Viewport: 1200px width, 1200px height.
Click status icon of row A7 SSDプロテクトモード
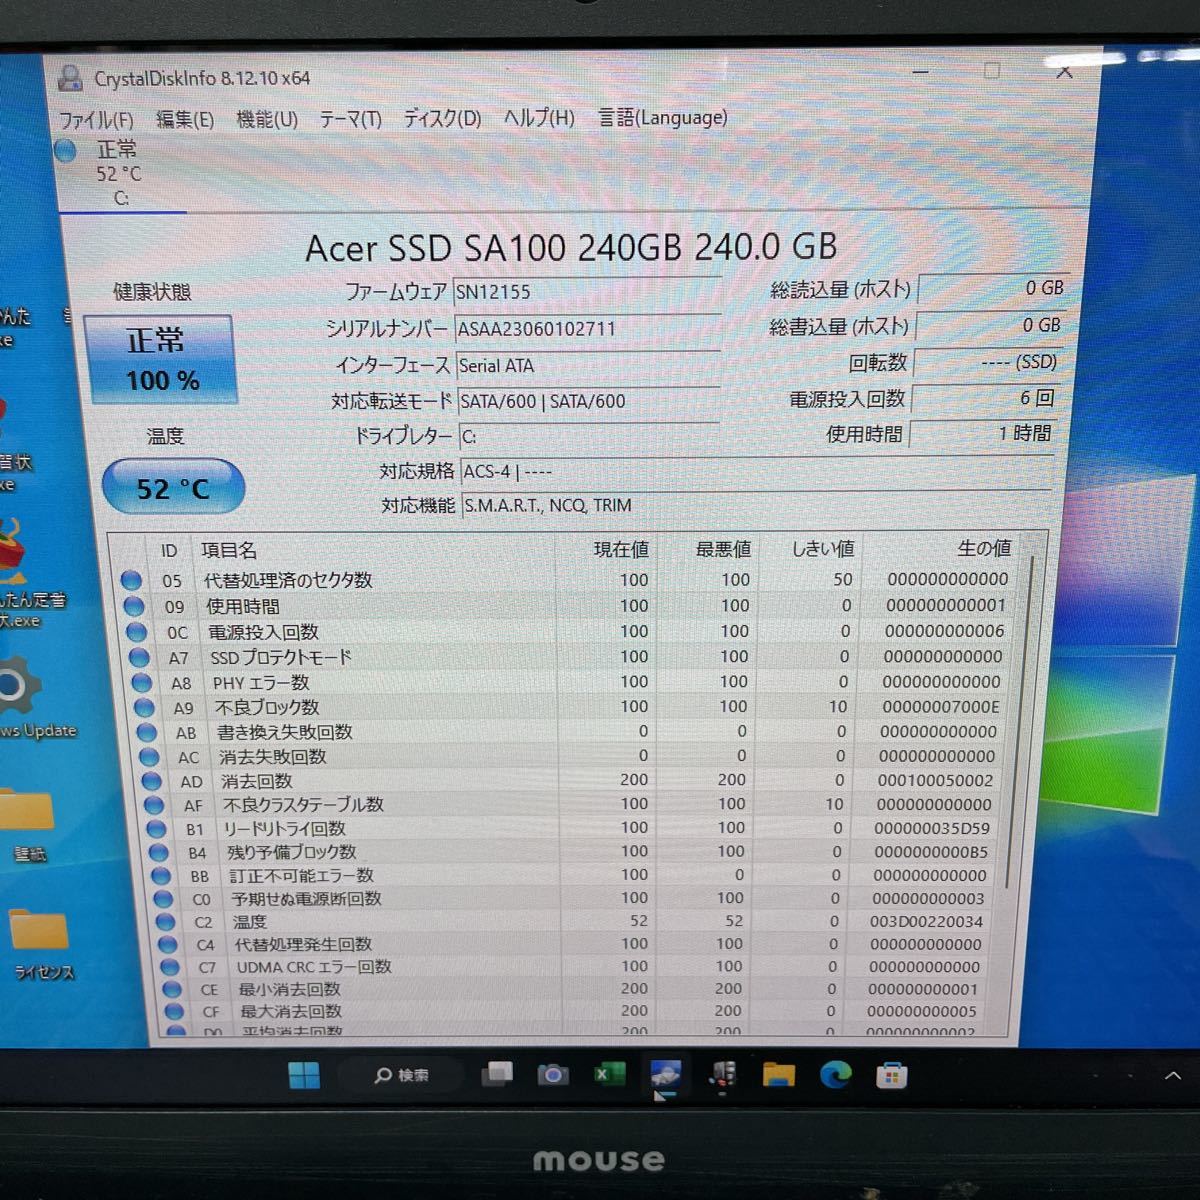pos(140,657)
